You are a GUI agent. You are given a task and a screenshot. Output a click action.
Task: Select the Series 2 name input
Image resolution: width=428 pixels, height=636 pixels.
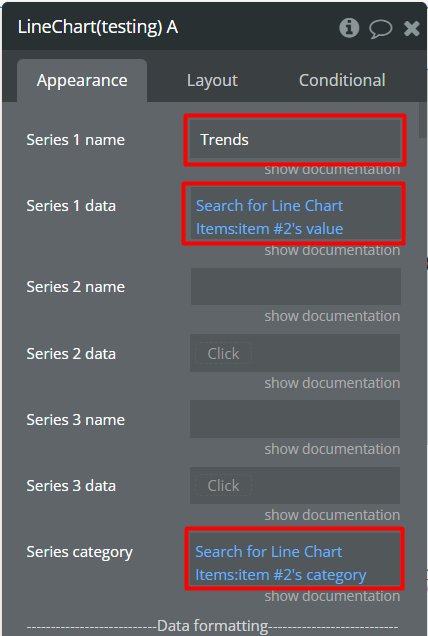tap(295, 286)
